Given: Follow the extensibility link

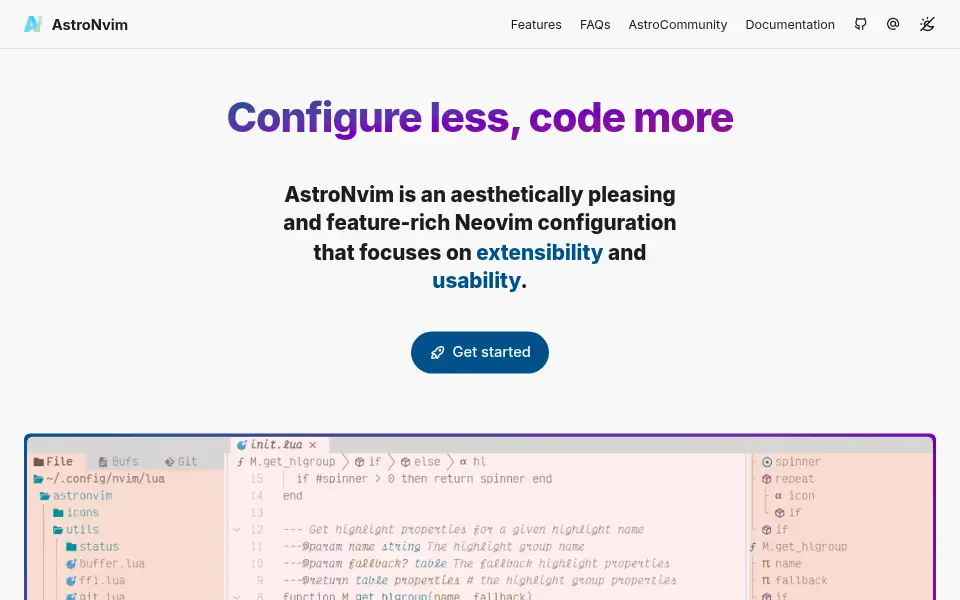Looking at the screenshot, I should (539, 252).
